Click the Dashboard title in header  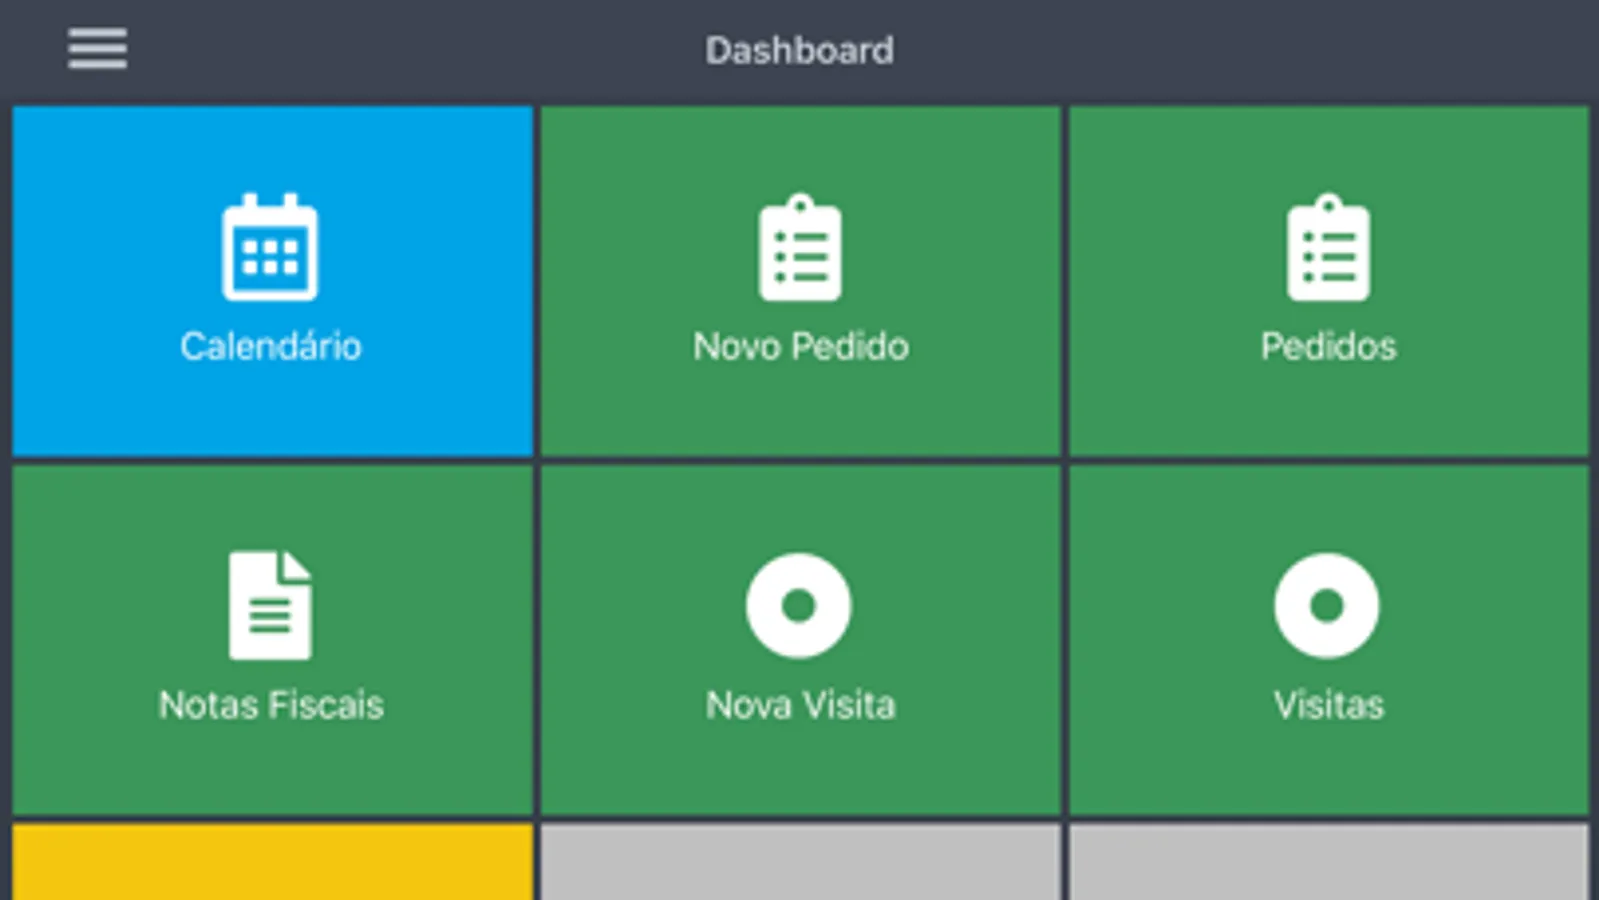pos(800,50)
